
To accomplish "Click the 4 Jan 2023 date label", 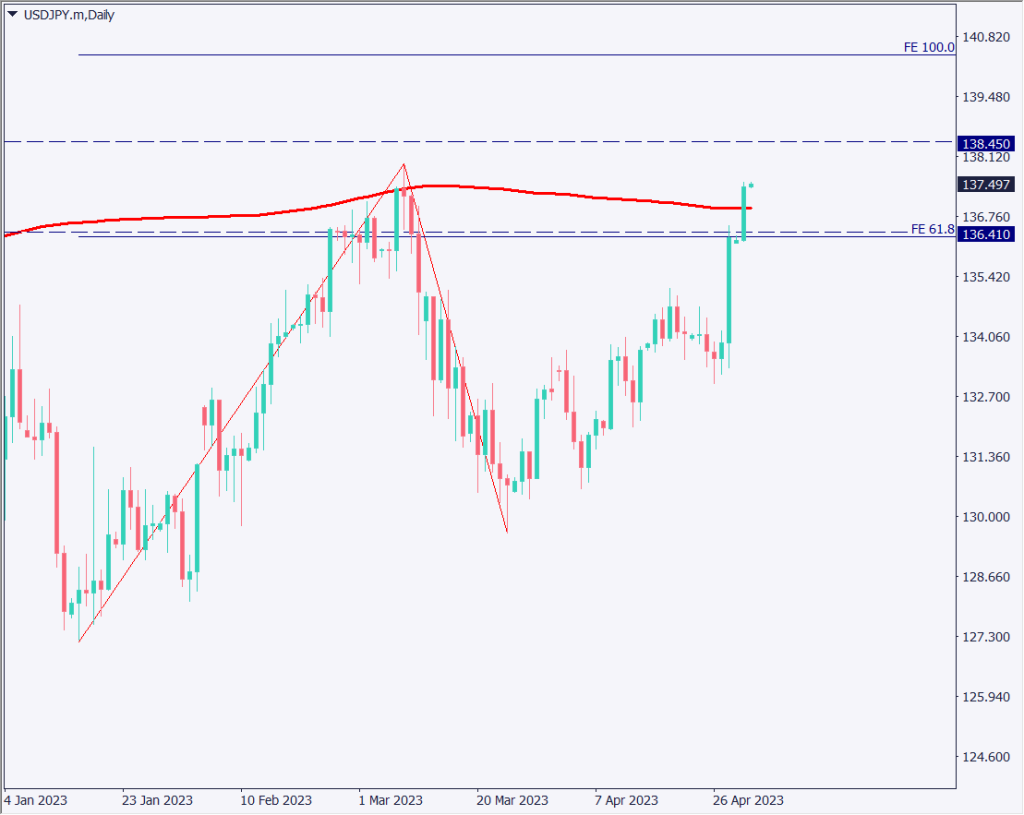I will coord(38,800).
